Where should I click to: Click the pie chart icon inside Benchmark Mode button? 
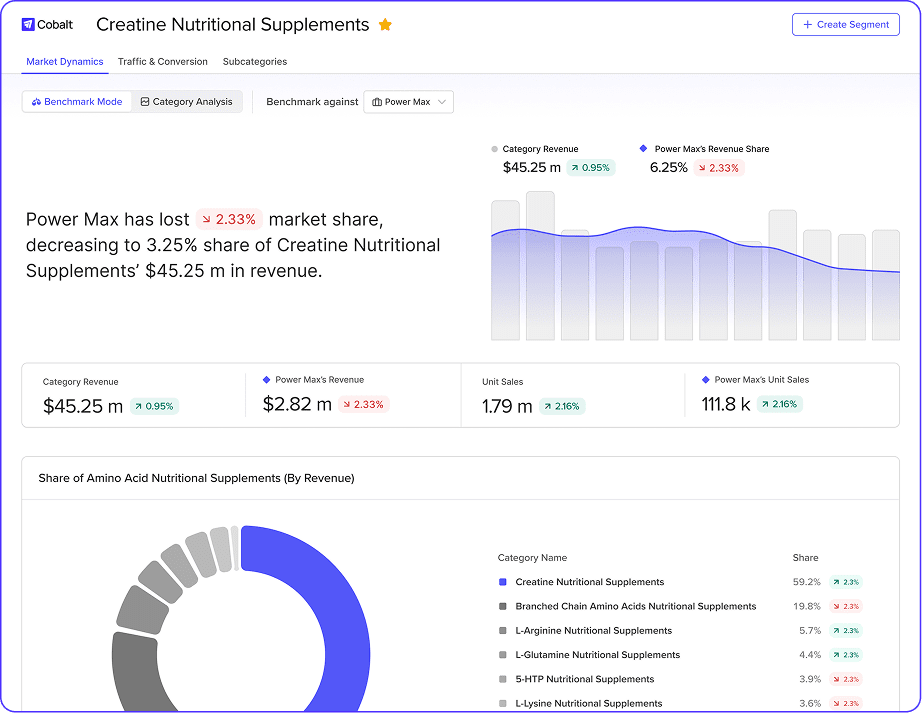[x=39, y=101]
